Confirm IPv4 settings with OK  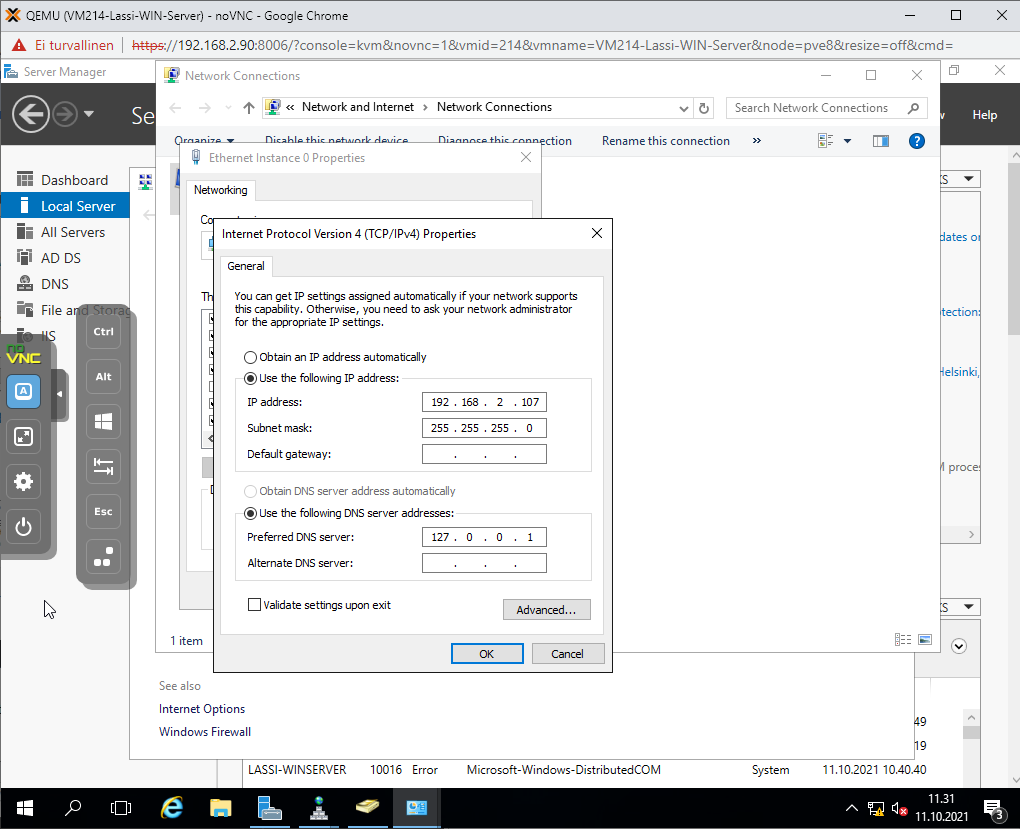point(487,654)
